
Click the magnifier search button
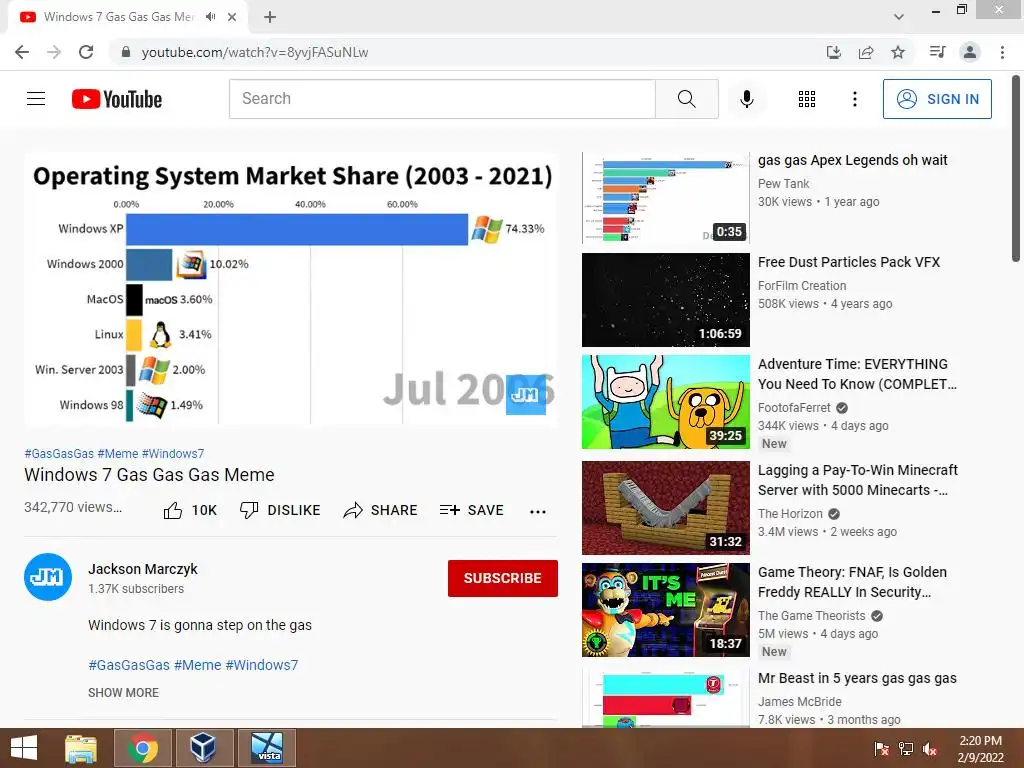click(686, 99)
